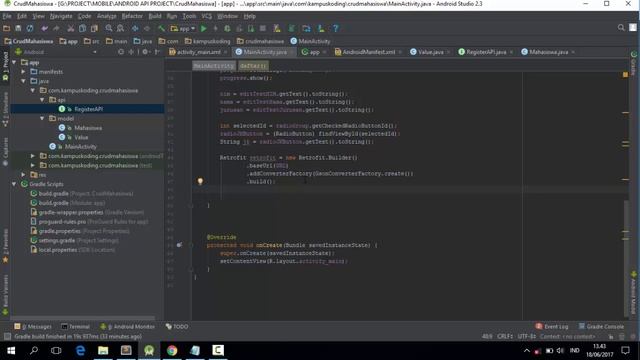
Task: Click the Copy icon in toolbar
Action: point(82,29)
